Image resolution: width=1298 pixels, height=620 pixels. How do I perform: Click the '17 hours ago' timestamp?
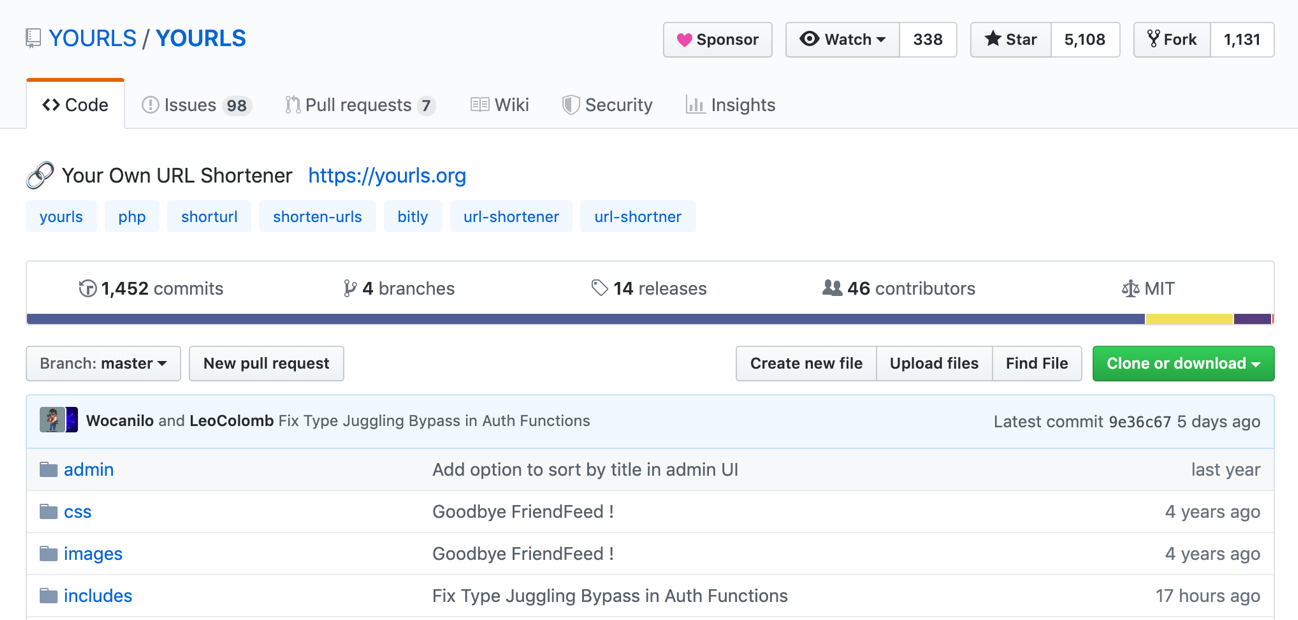pyautogui.click(x=1208, y=596)
